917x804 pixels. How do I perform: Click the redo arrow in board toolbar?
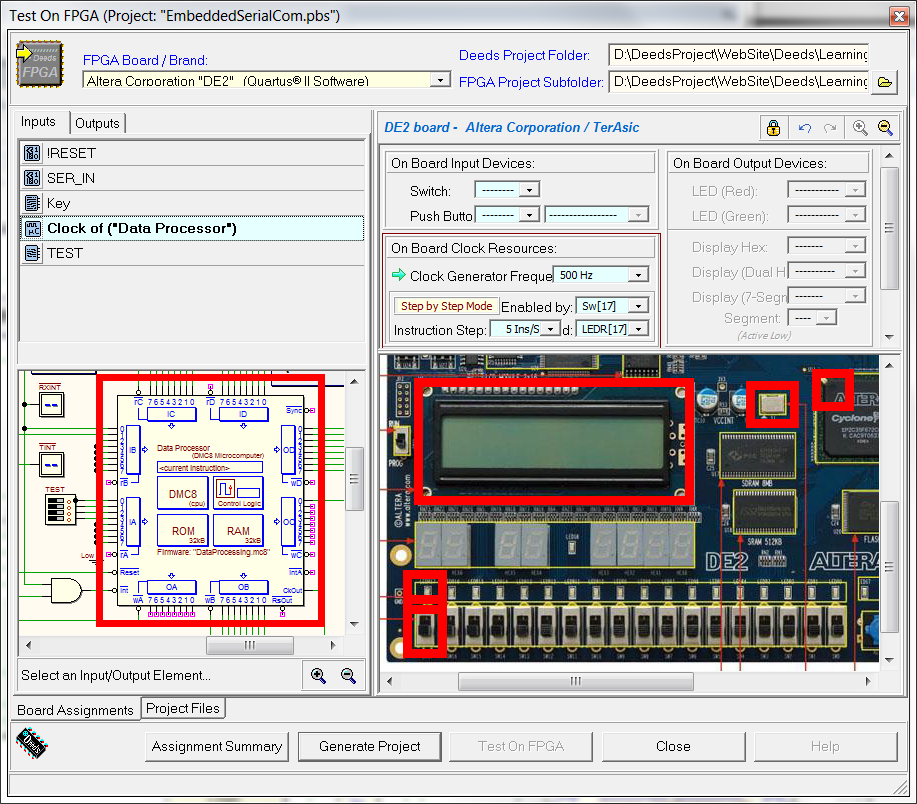830,127
